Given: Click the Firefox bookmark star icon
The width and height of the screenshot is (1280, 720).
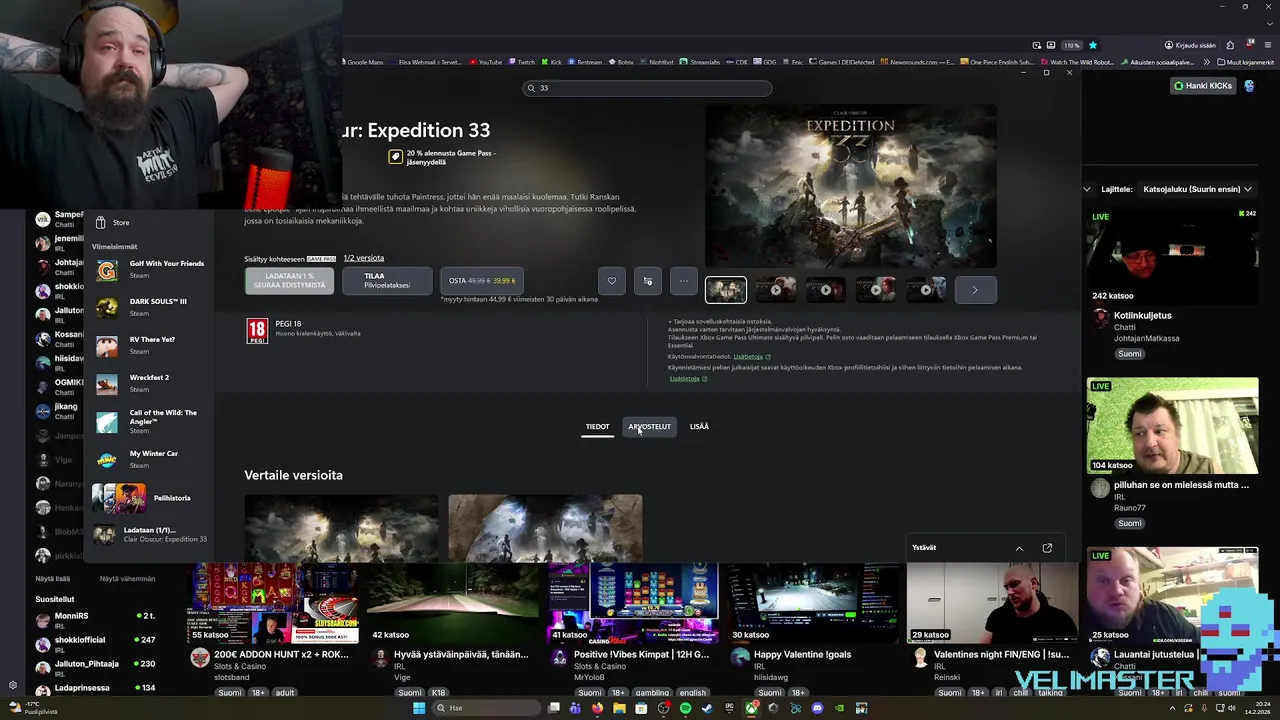Looking at the screenshot, I should click(x=1093, y=45).
